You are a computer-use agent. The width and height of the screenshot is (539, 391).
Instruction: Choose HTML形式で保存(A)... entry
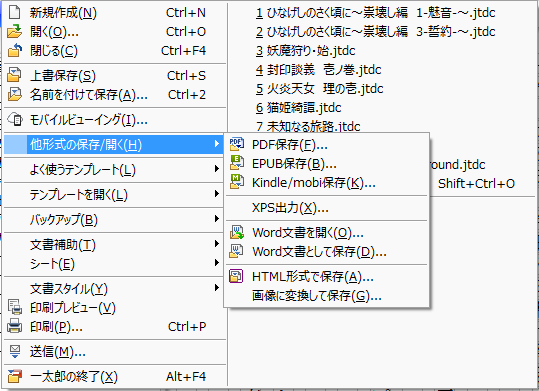(327, 276)
